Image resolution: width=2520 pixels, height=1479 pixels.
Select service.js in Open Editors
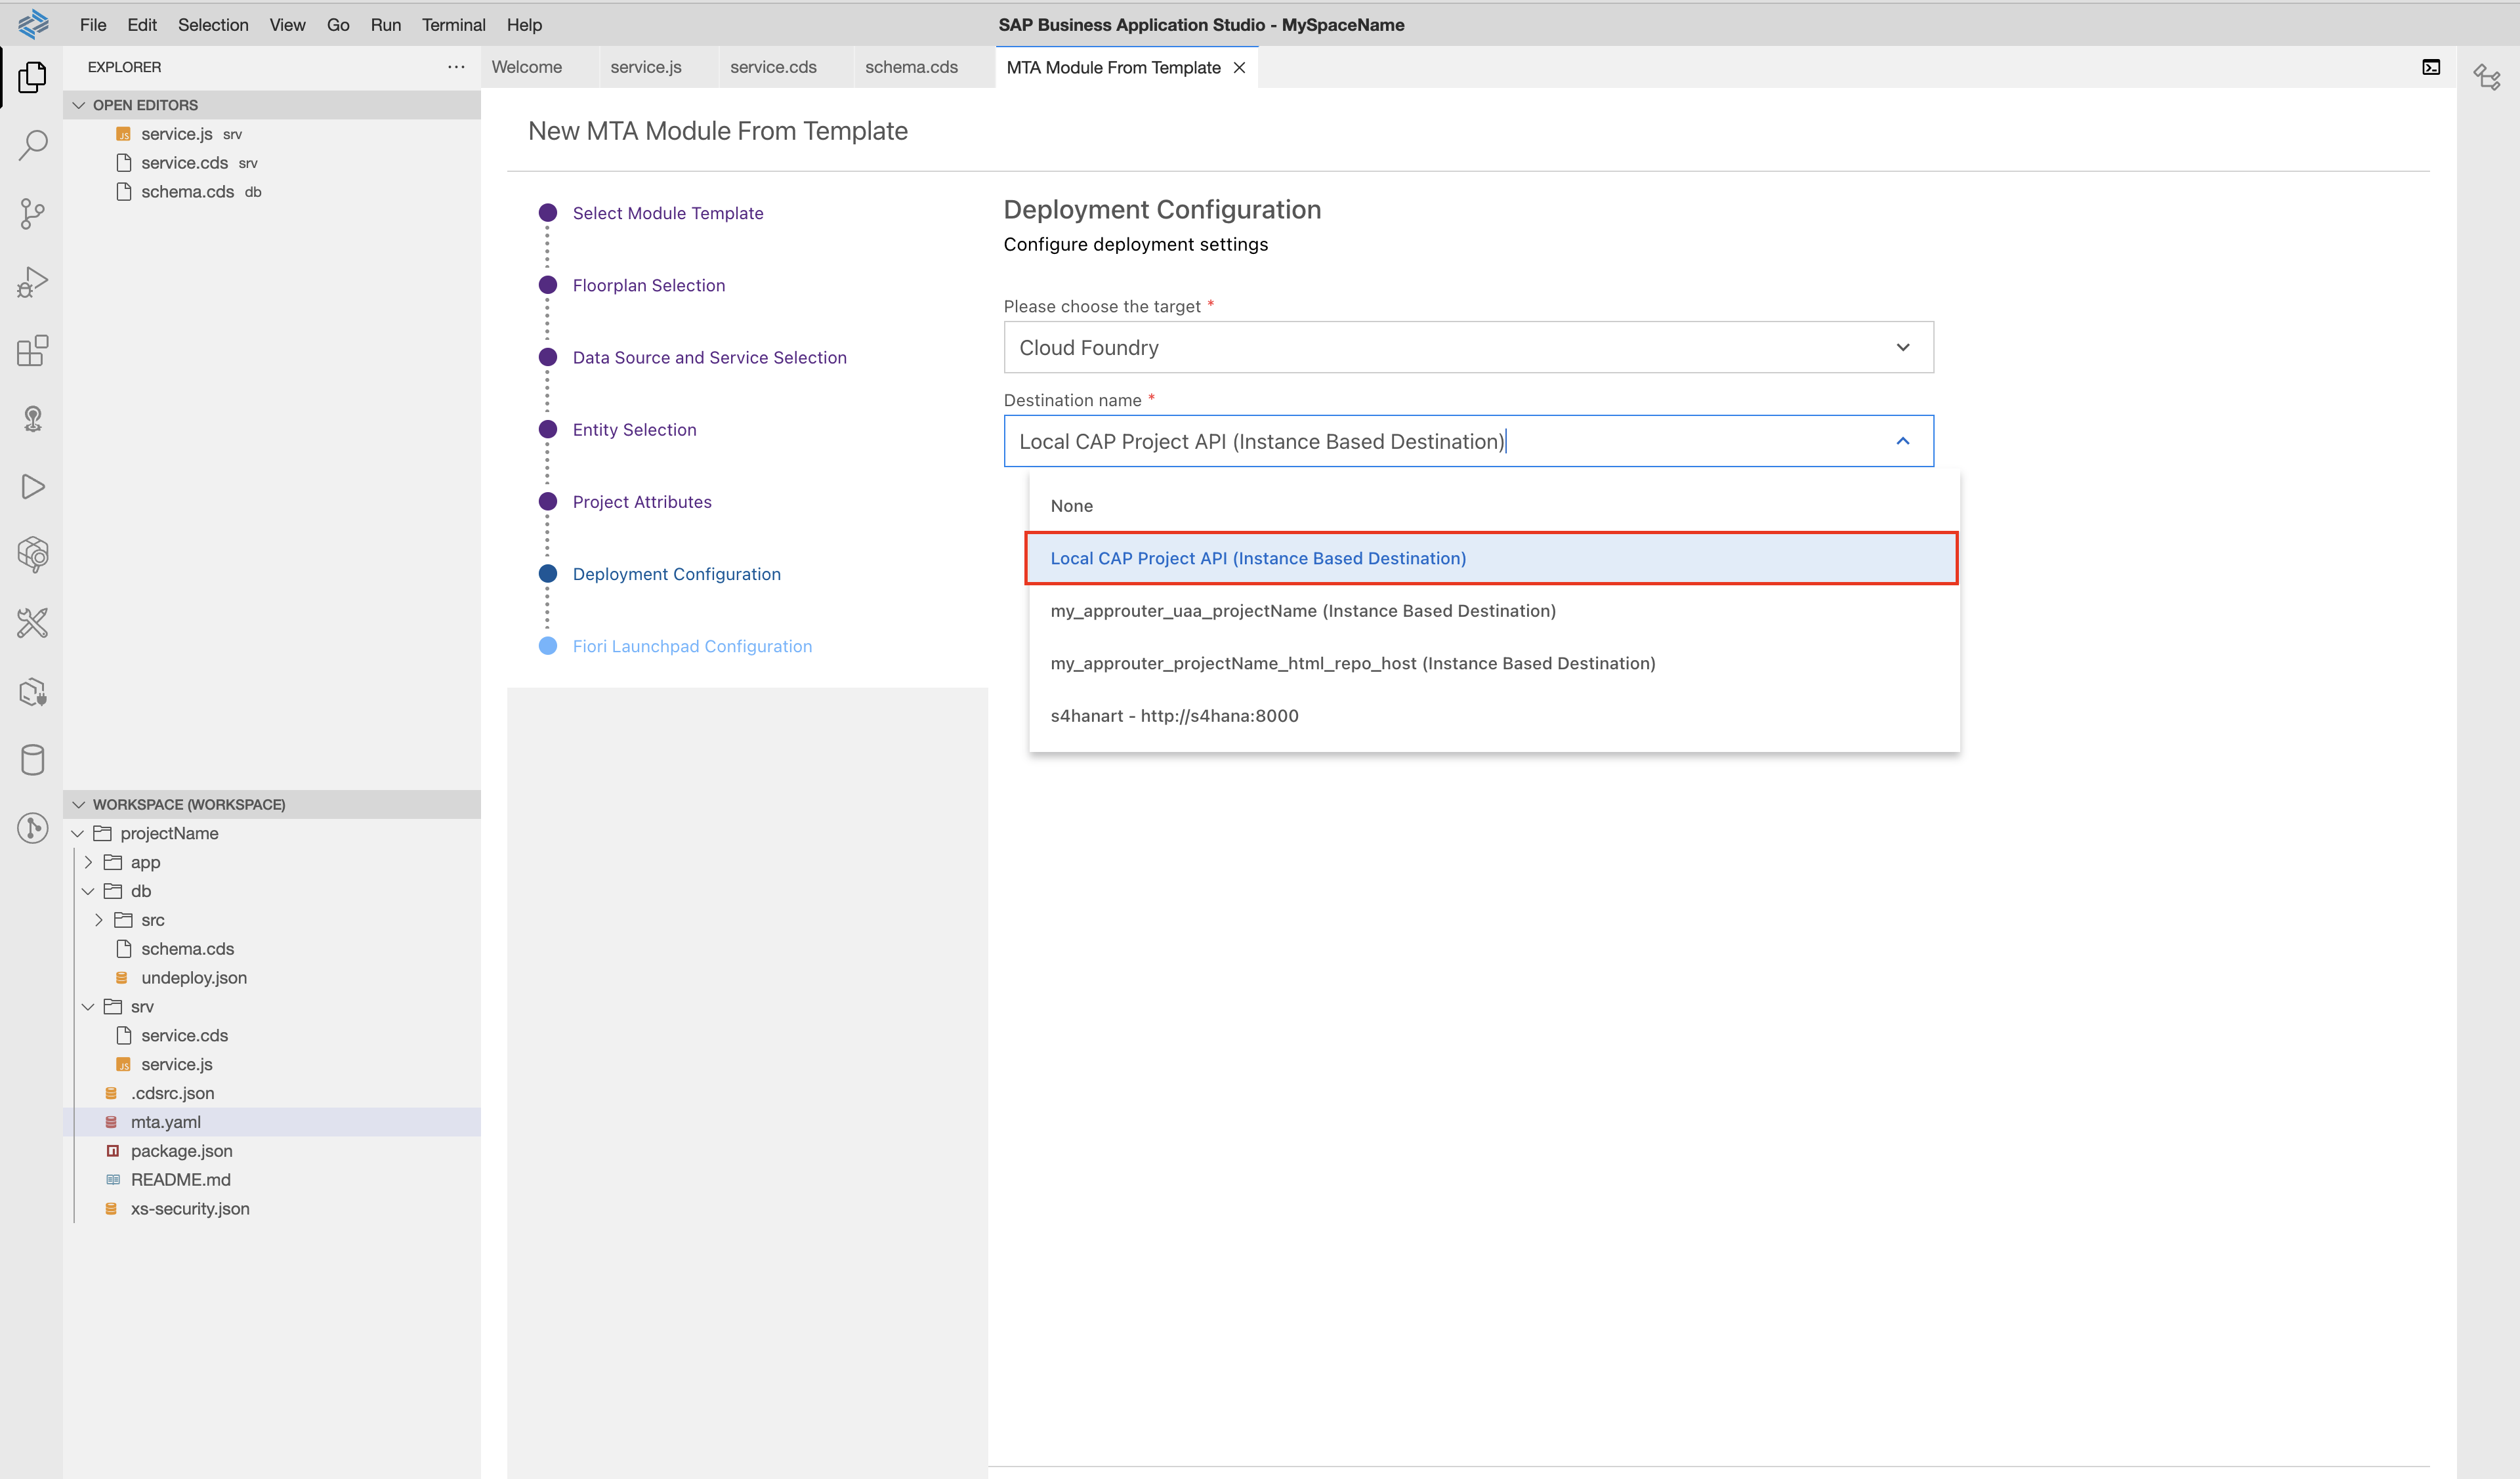[x=272, y=134]
